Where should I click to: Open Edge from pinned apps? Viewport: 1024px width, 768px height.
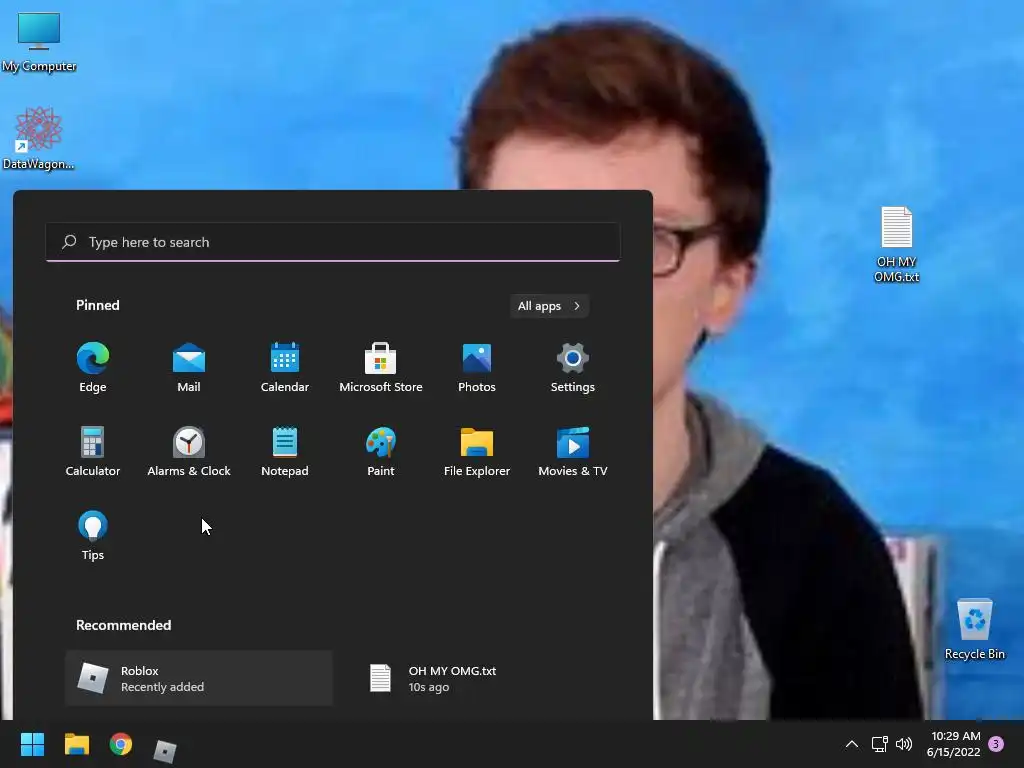tap(93, 367)
